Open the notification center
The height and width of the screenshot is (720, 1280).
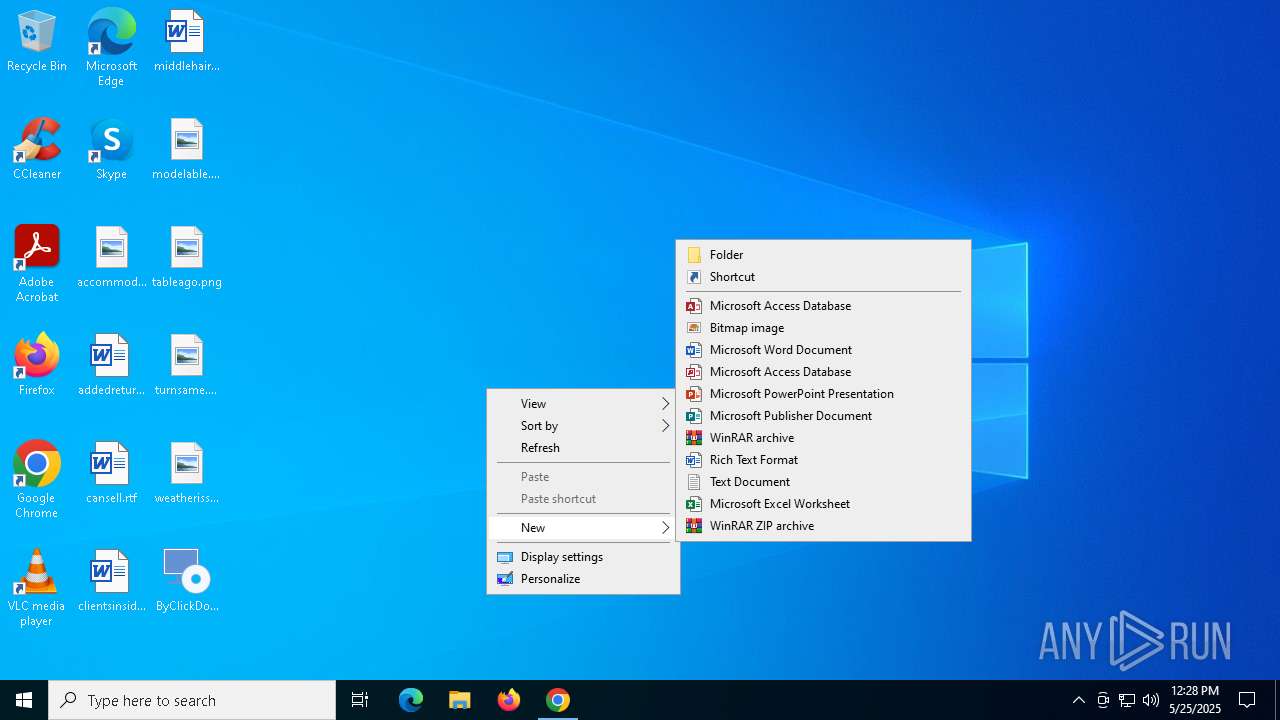[x=1247, y=700]
